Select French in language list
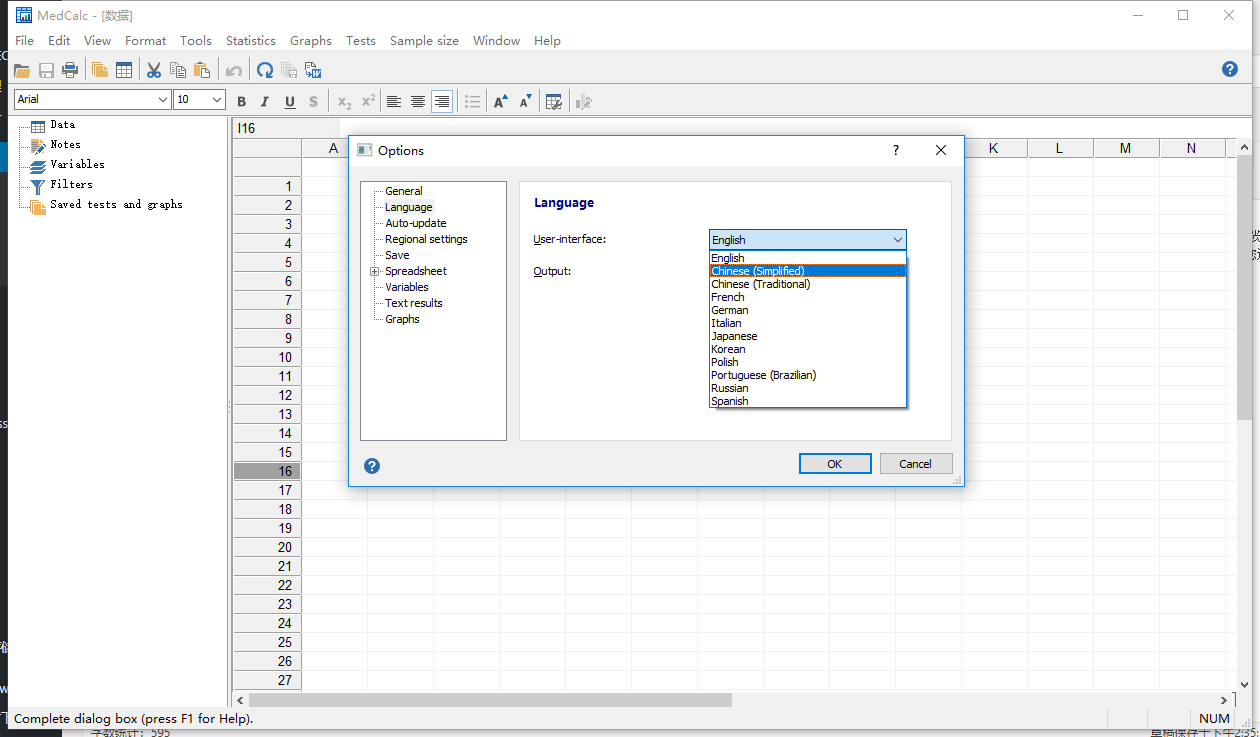The height and width of the screenshot is (737, 1260). click(808, 297)
